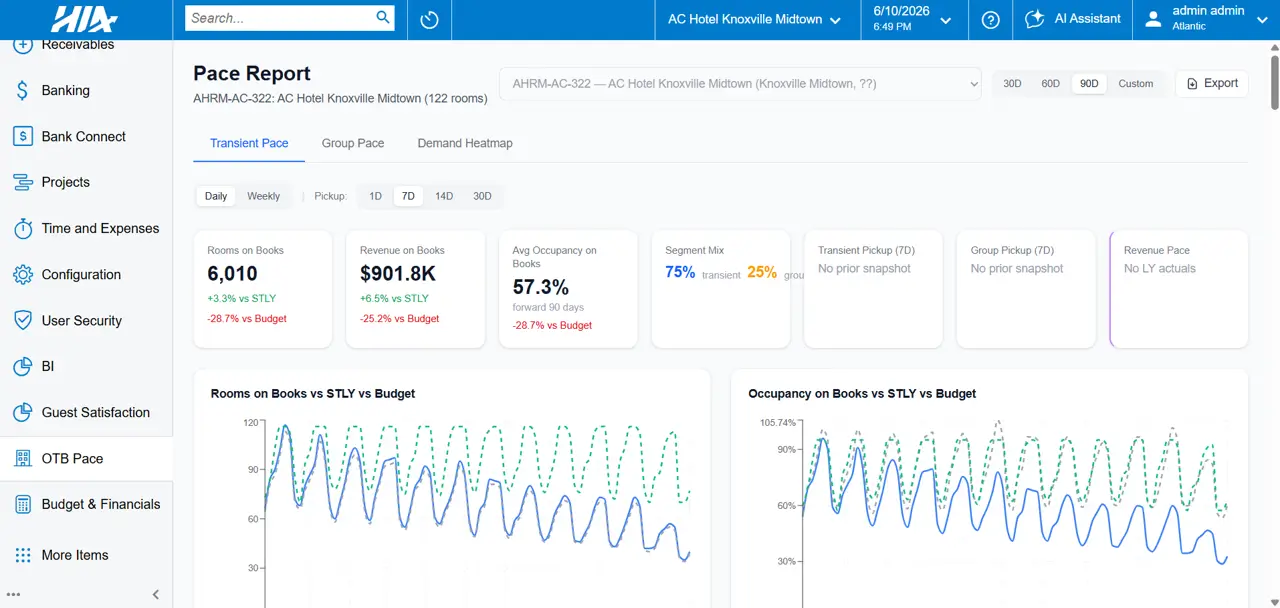Open Time and Expenses in sidebar

(x=86, y=228)
